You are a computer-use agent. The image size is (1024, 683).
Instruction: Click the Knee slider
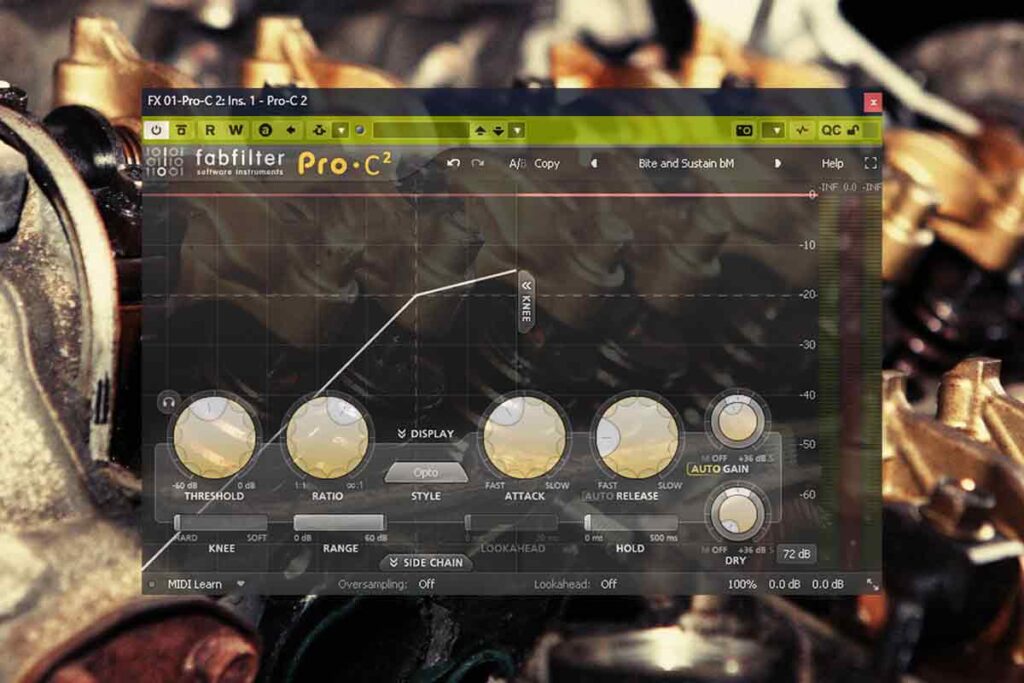(x=221, y=522)
